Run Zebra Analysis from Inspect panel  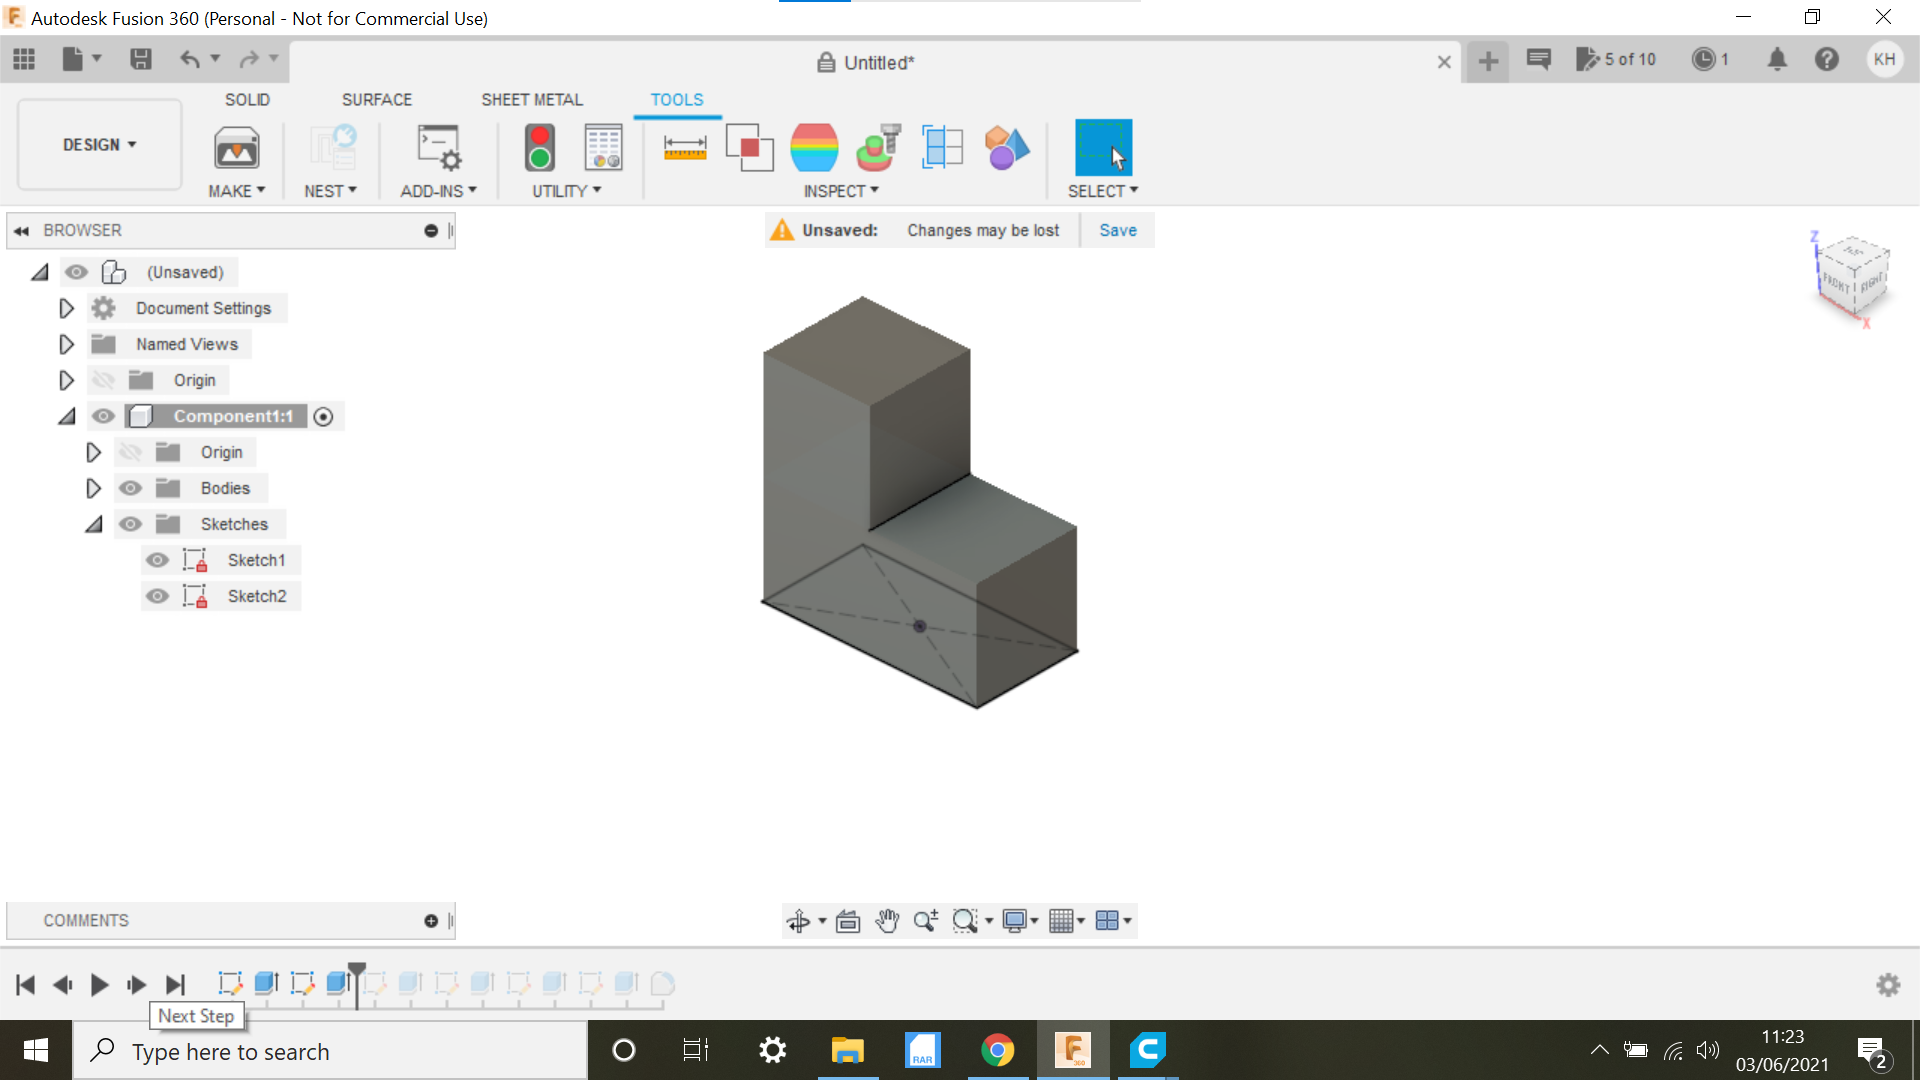813,147
